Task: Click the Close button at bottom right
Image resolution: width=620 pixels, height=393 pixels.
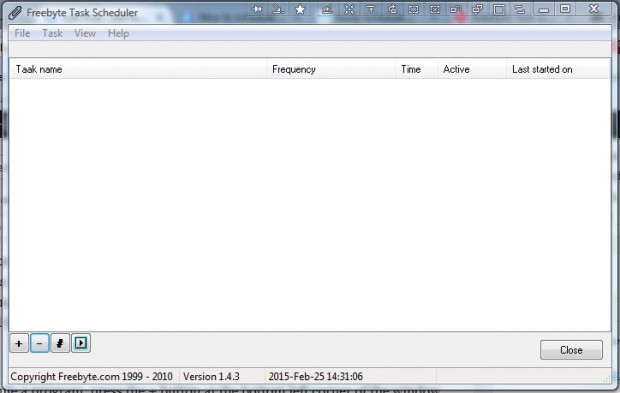Action: tap(571, 350)
